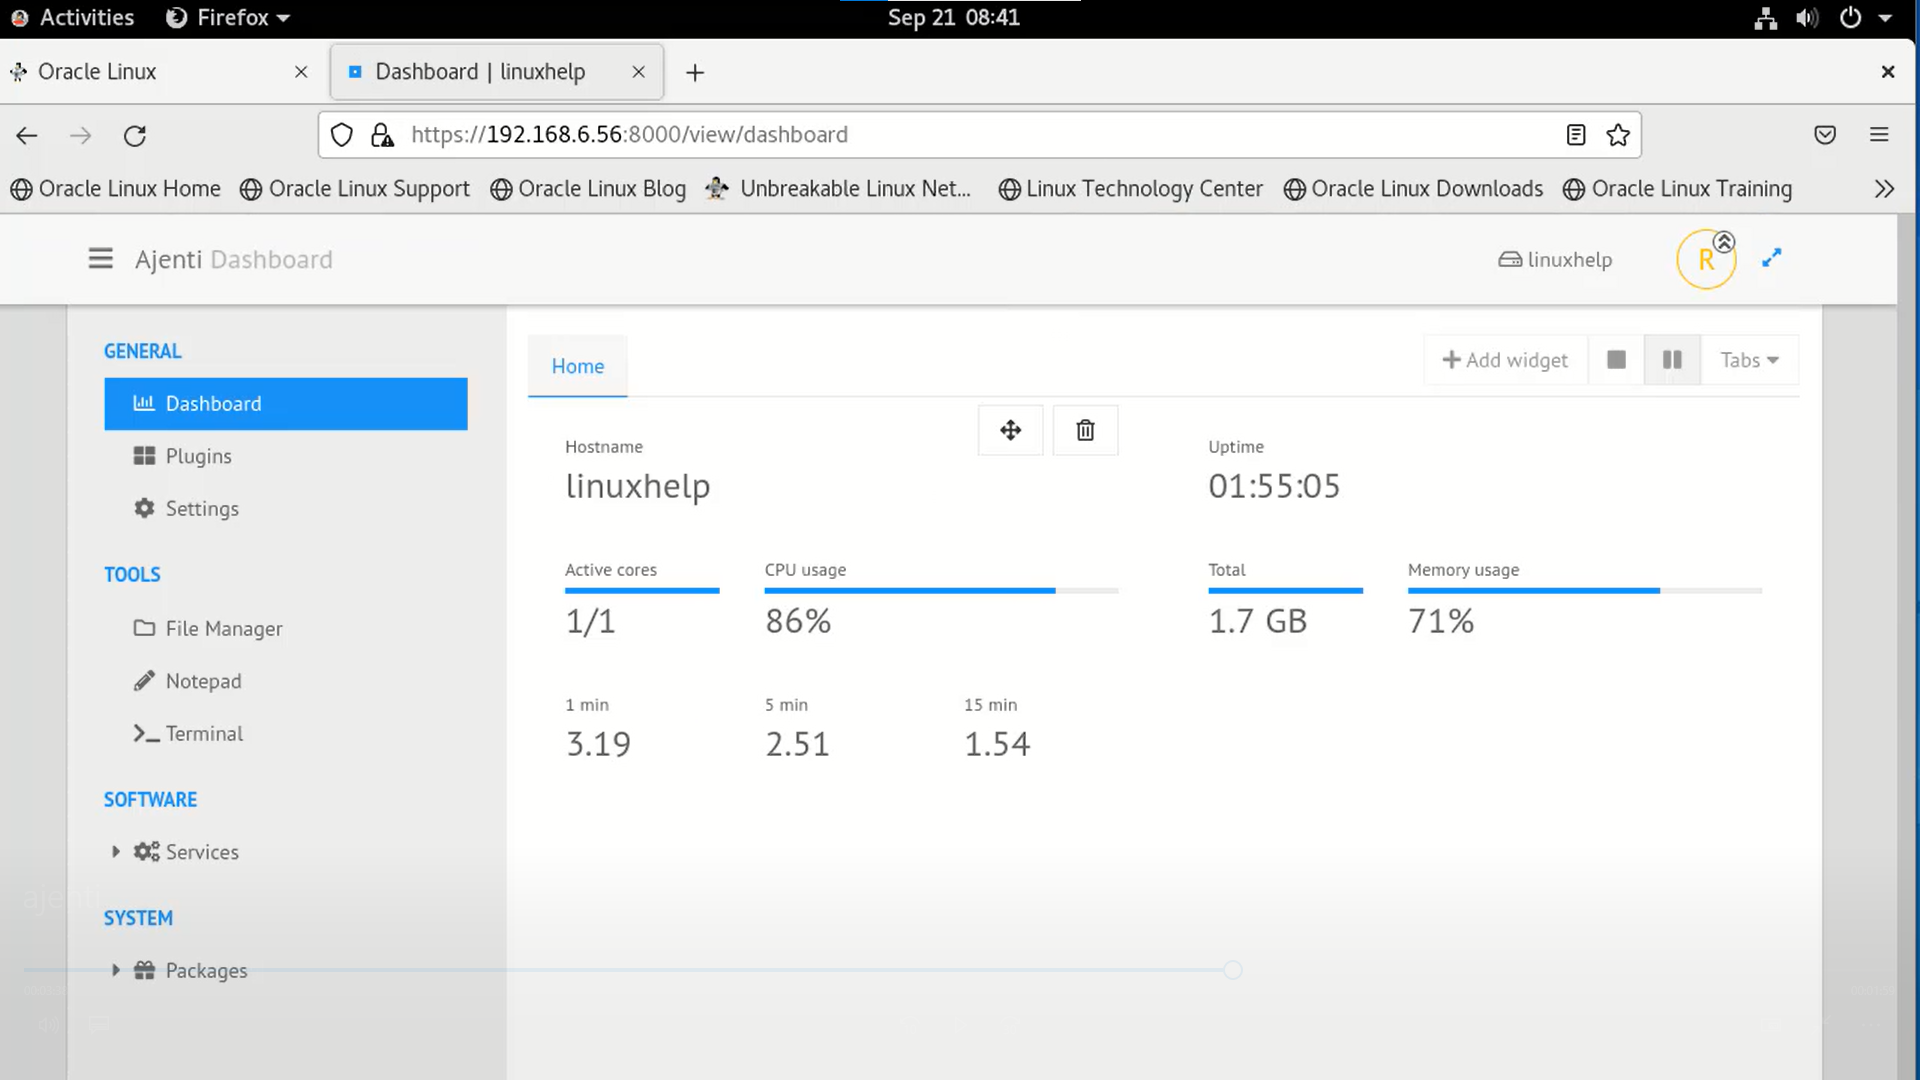
Task: Open the Firefox app menu in top bar
Action: [228, 18]
